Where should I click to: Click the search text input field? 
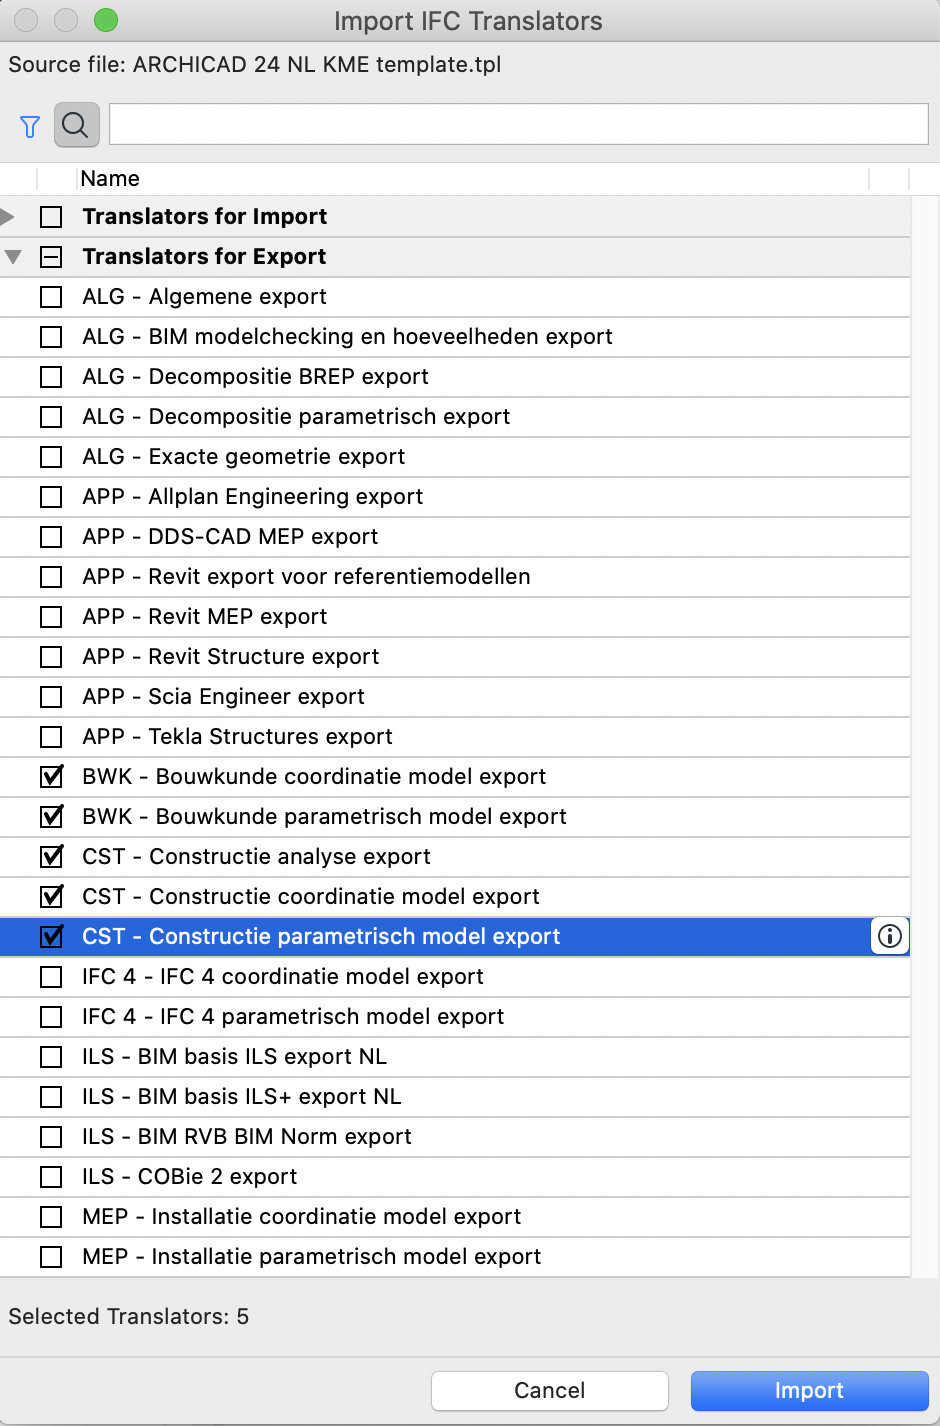(519, 124)
